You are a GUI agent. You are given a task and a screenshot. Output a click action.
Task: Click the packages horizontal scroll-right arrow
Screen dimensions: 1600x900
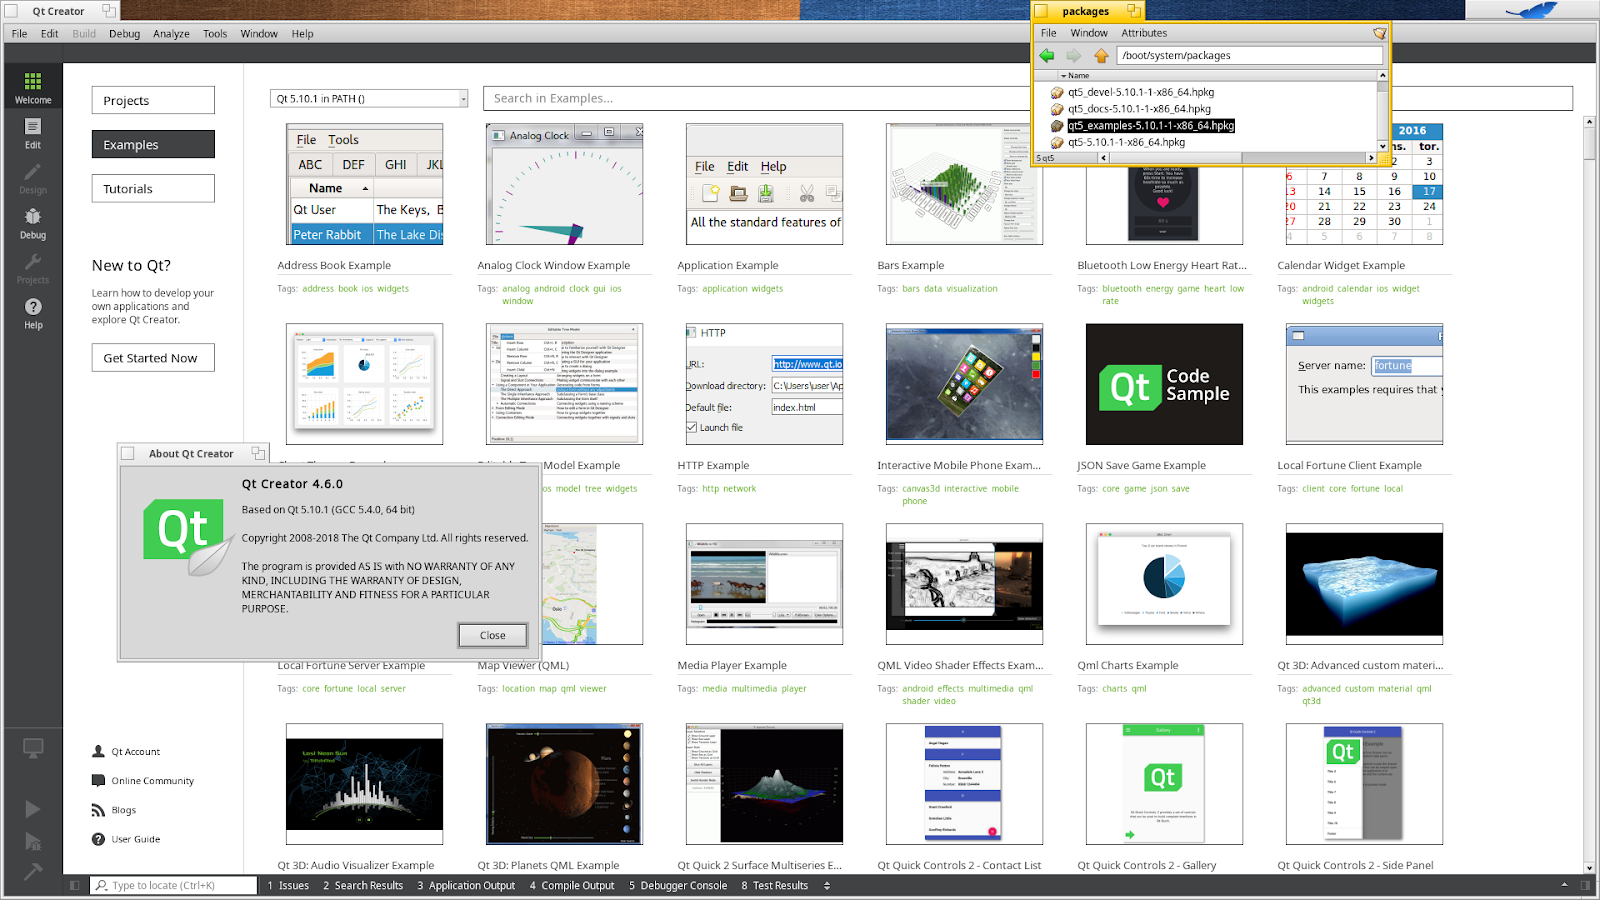[1371, 157]
